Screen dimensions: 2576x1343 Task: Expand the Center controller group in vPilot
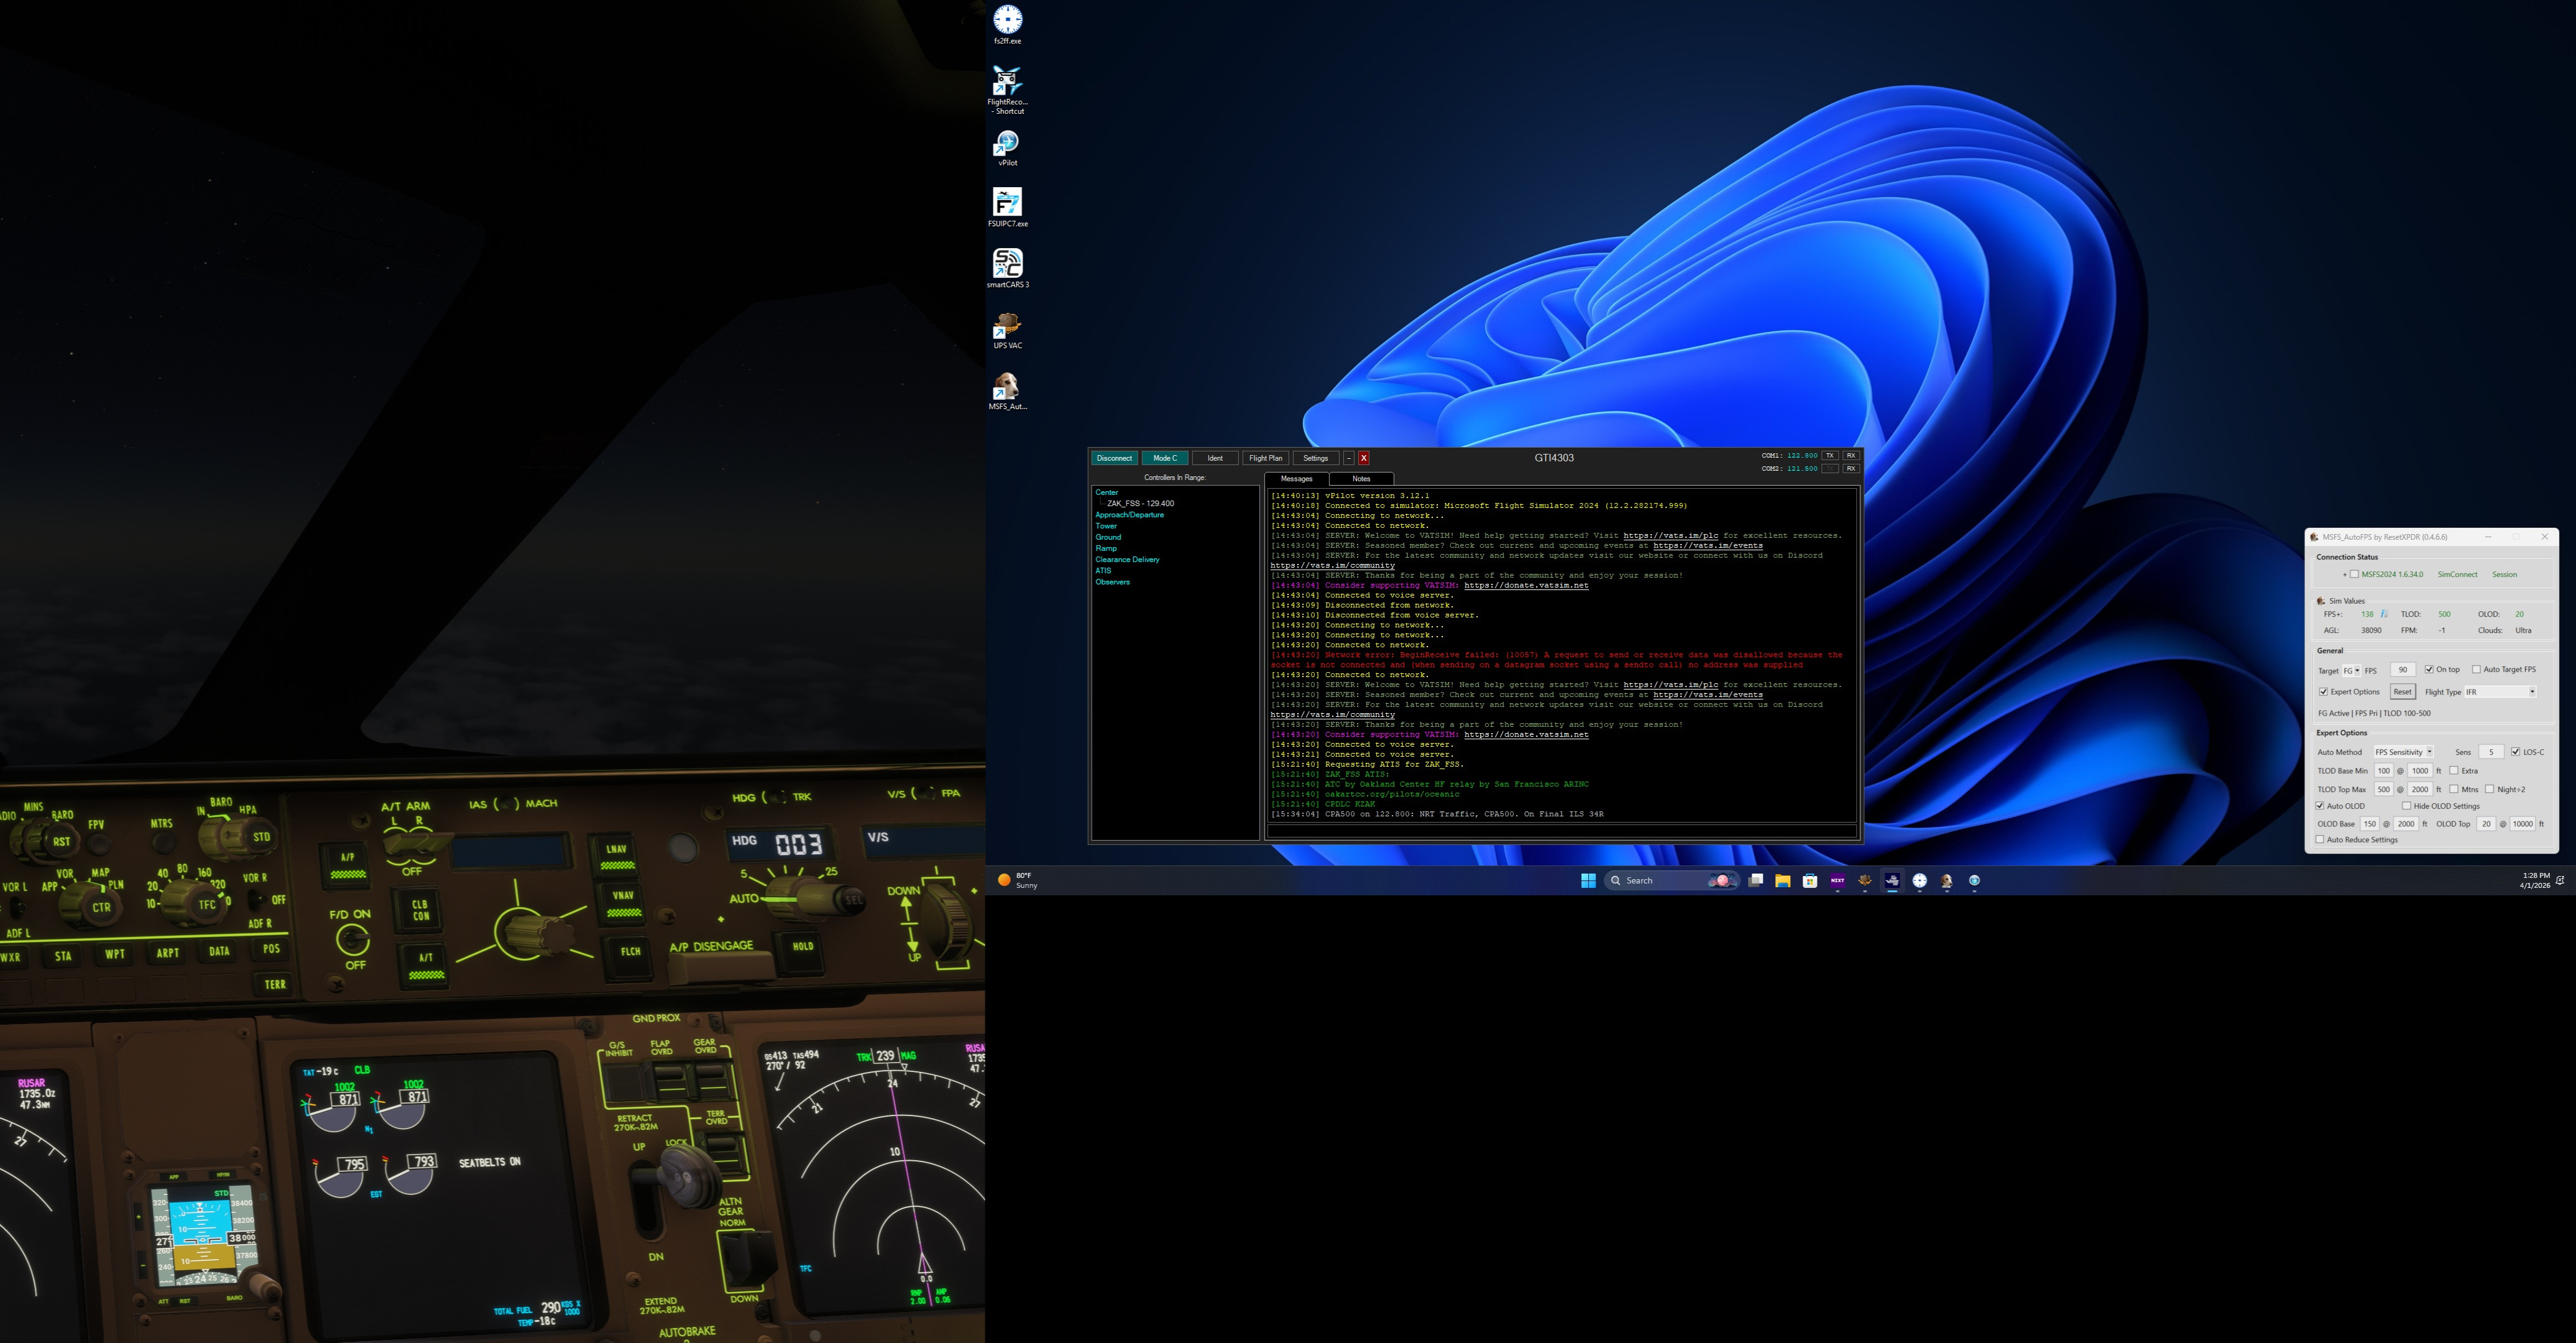[x=1106, y=492]
